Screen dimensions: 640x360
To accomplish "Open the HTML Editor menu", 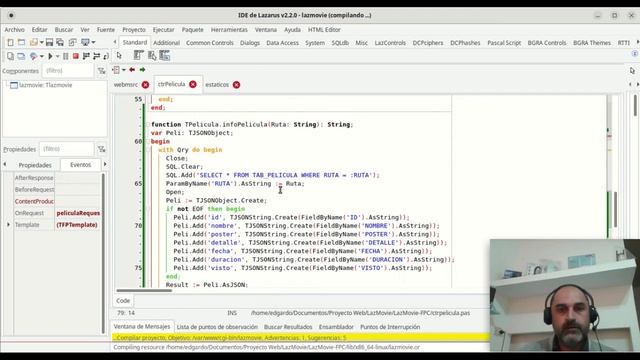I will click(x=324, y=30).
